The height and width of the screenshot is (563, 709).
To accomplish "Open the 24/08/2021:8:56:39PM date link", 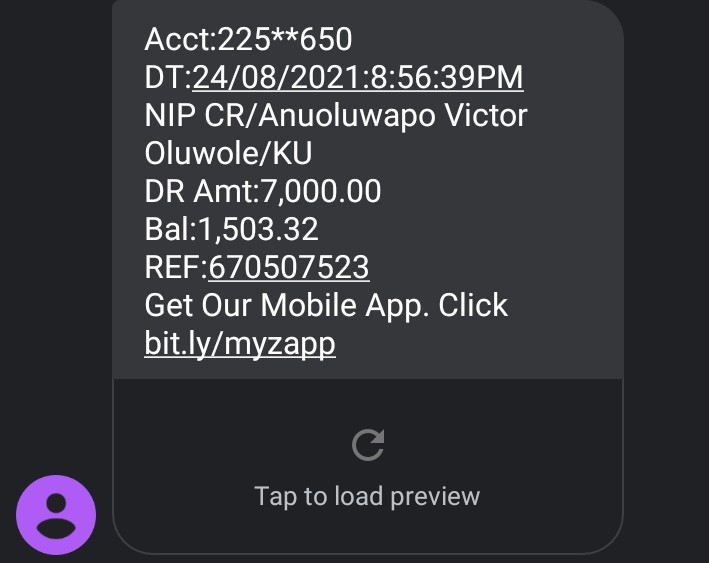I will point(358,77).
